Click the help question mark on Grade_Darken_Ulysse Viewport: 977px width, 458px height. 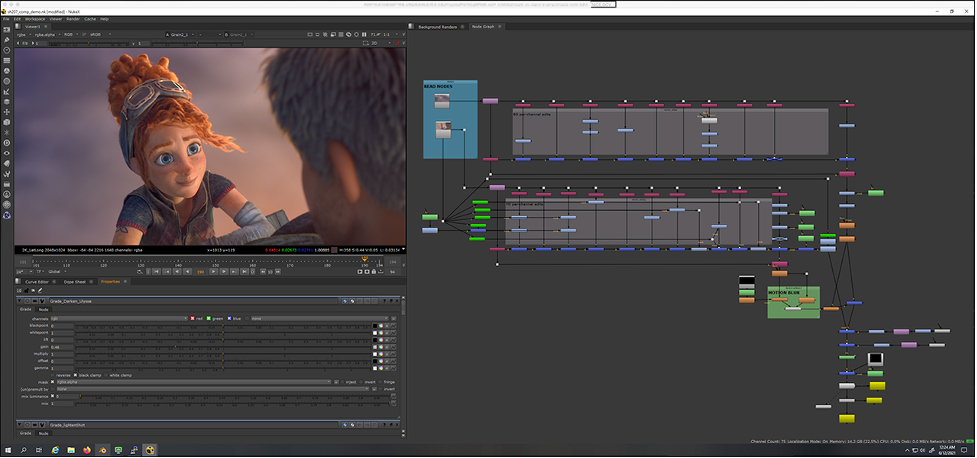coord(382,301)
